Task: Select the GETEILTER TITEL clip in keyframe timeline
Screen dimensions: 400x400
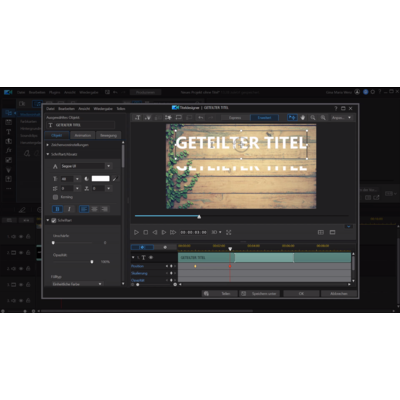Action: 264,258
